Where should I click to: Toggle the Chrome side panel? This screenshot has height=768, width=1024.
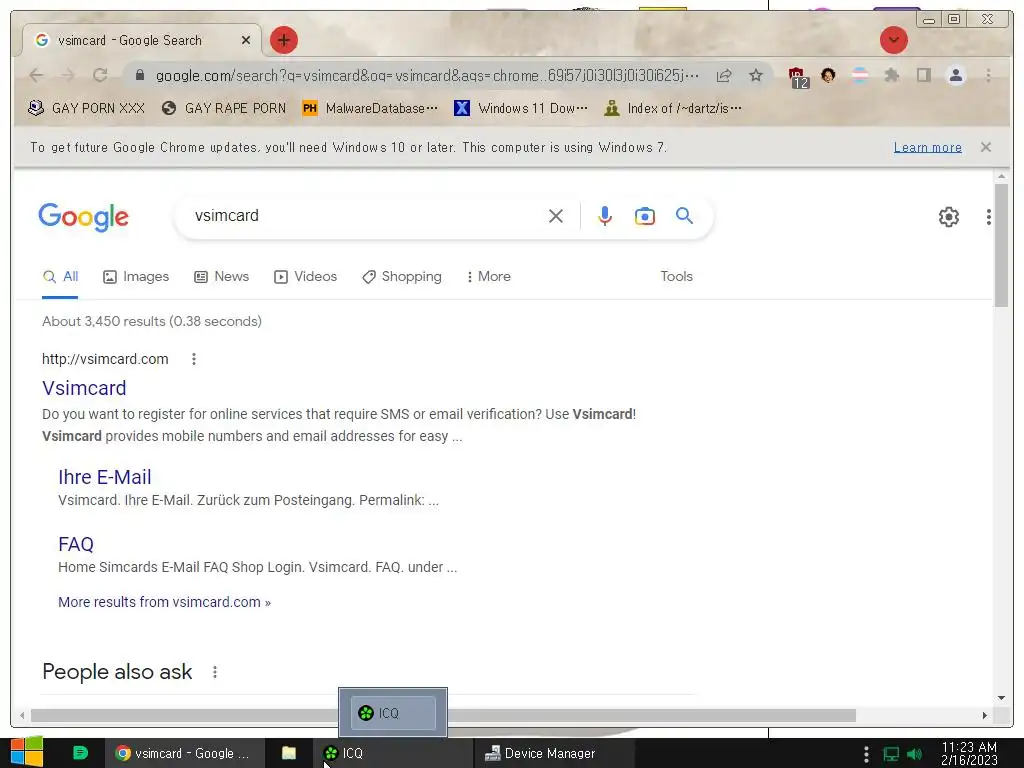pyautogui.click(x=923, y=75)
